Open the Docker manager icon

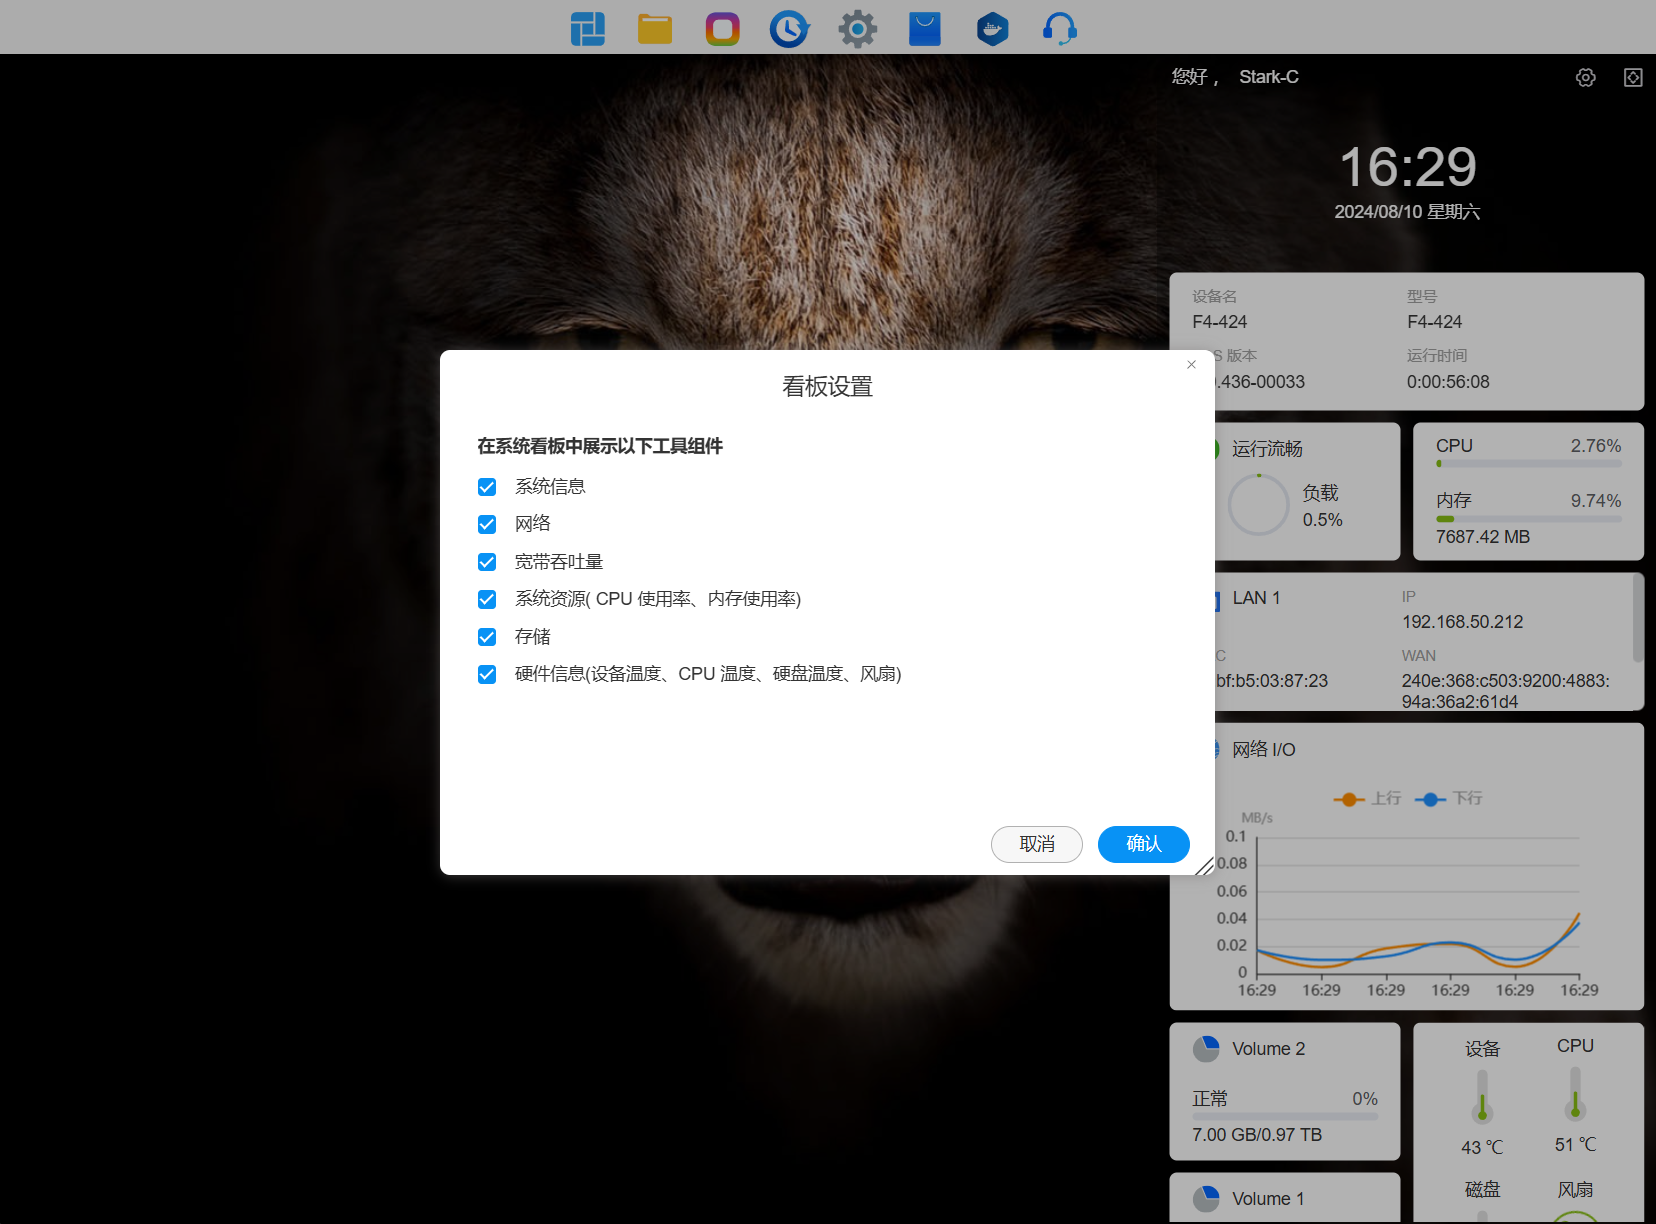[x=992, y=29]
